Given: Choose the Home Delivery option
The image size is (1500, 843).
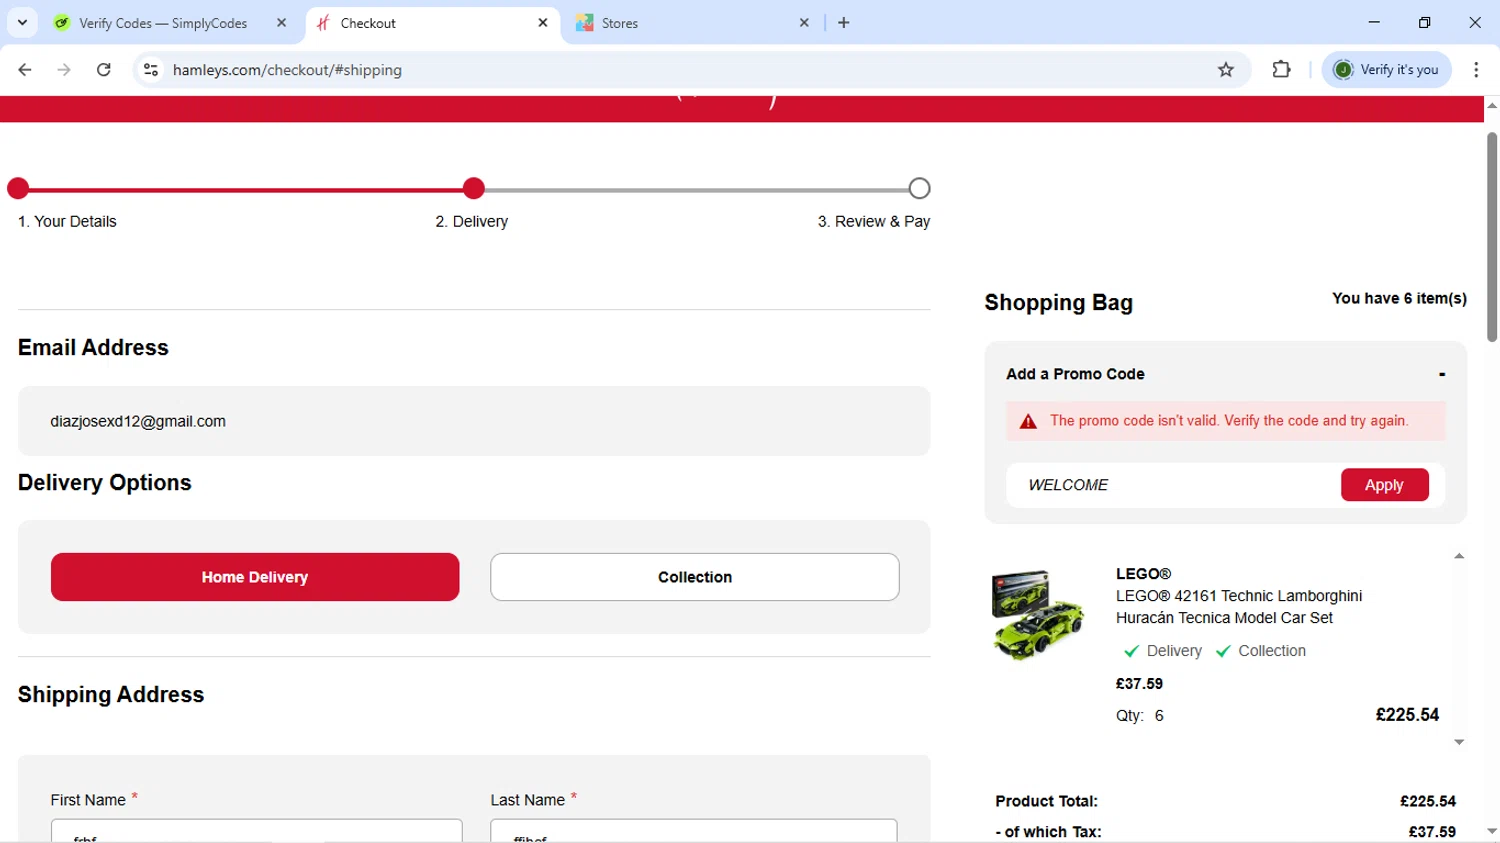Looking at the screenshot, I should [x=255, y=577].
